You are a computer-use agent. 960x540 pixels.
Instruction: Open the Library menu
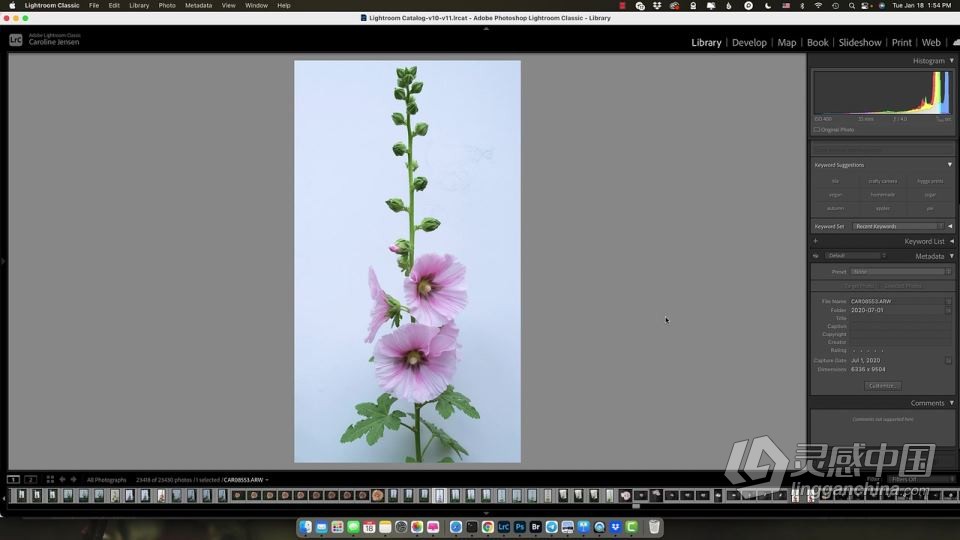click(x=139, y=6)
